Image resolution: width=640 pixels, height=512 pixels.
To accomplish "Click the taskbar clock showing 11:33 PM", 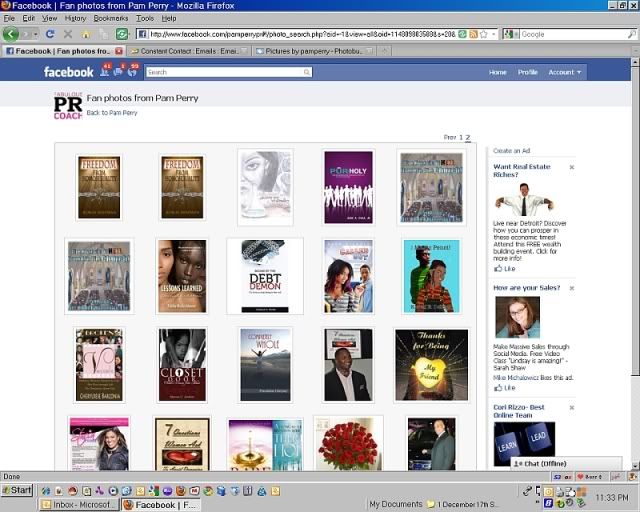I will (611, 497).
